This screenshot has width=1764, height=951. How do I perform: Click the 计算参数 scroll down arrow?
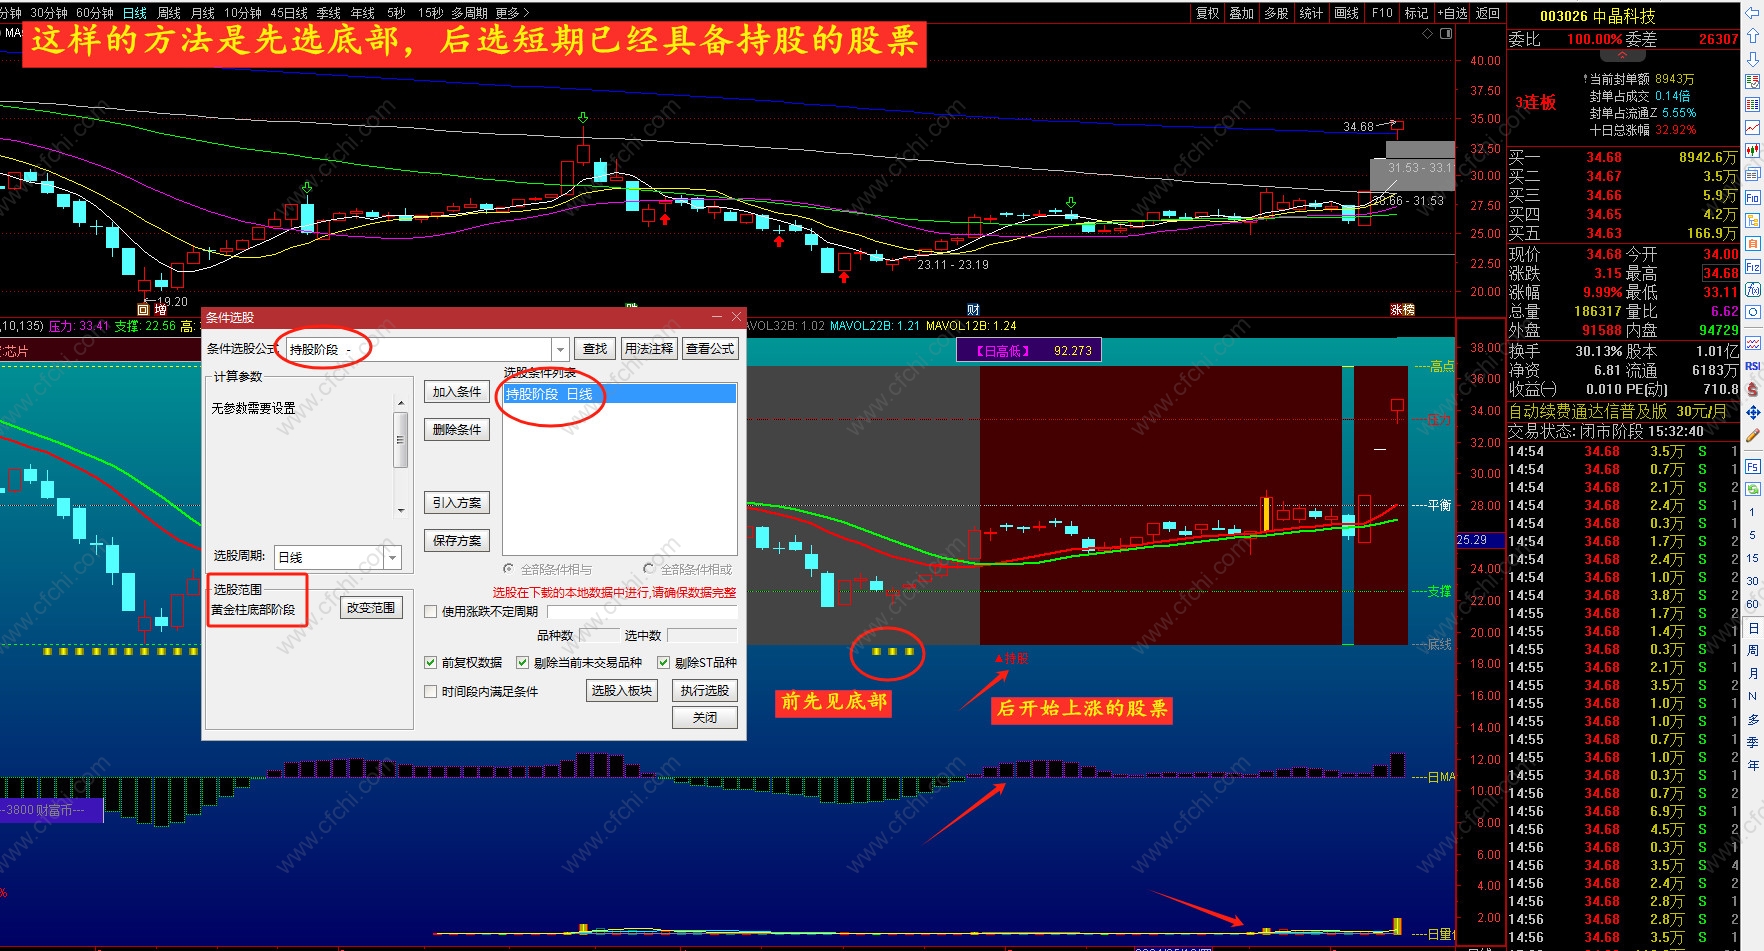point(401,510)
